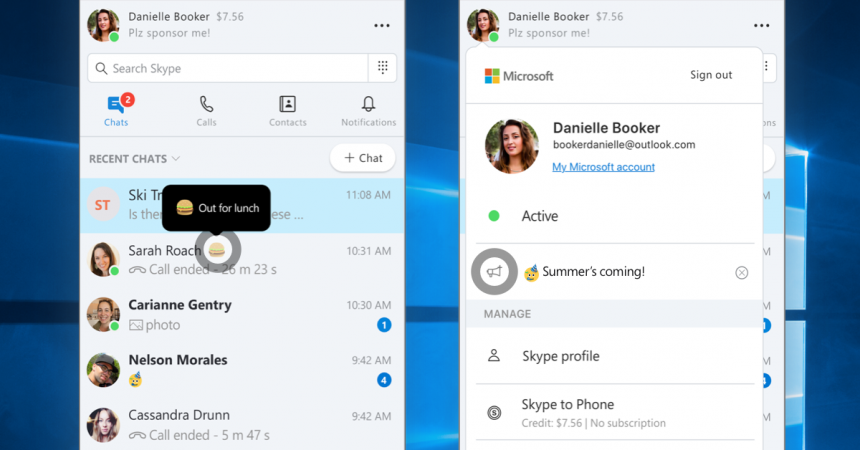Click the $7.56 credit in left window header
Screen dimensions: 860x450
click(230, 16)
